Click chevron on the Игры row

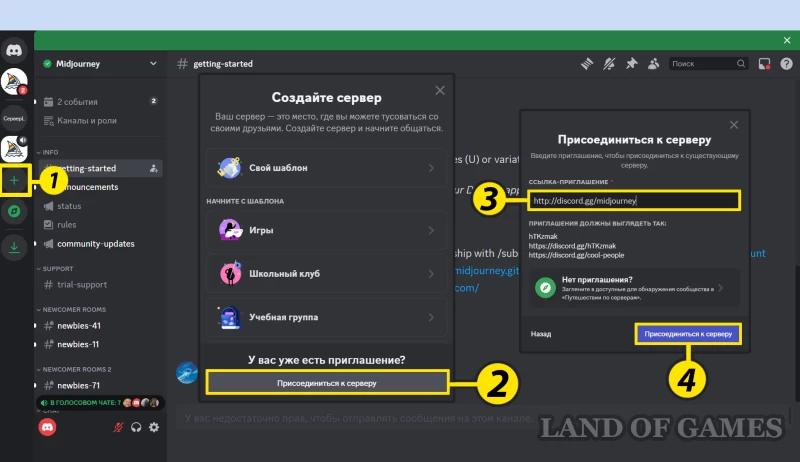coord(431,230)
